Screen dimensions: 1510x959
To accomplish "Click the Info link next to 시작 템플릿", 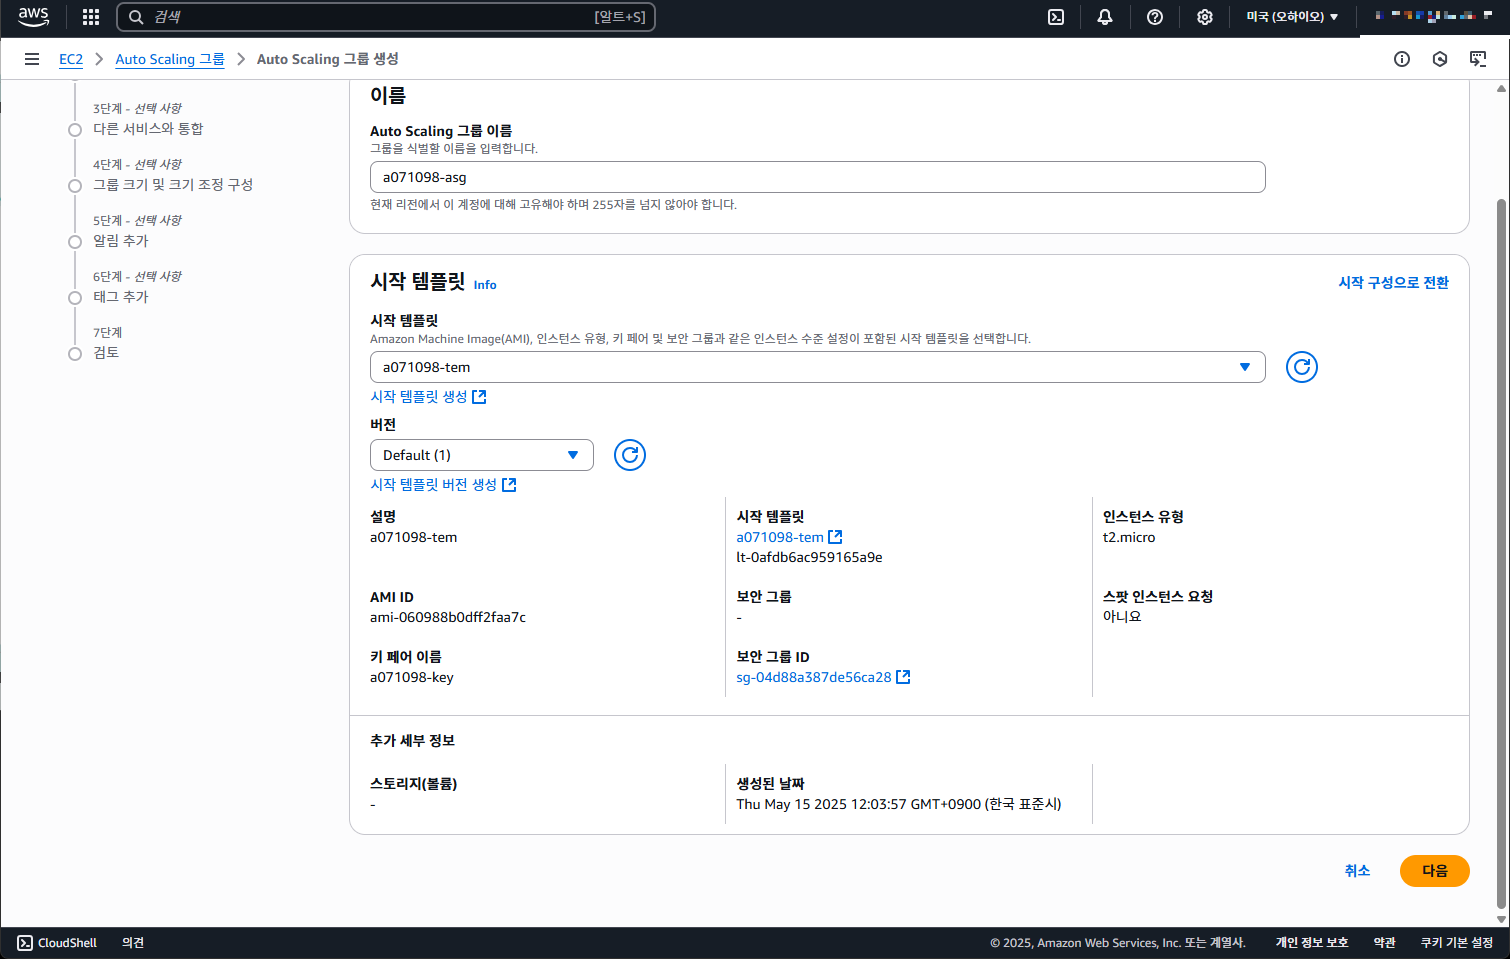I will (485, 285).
